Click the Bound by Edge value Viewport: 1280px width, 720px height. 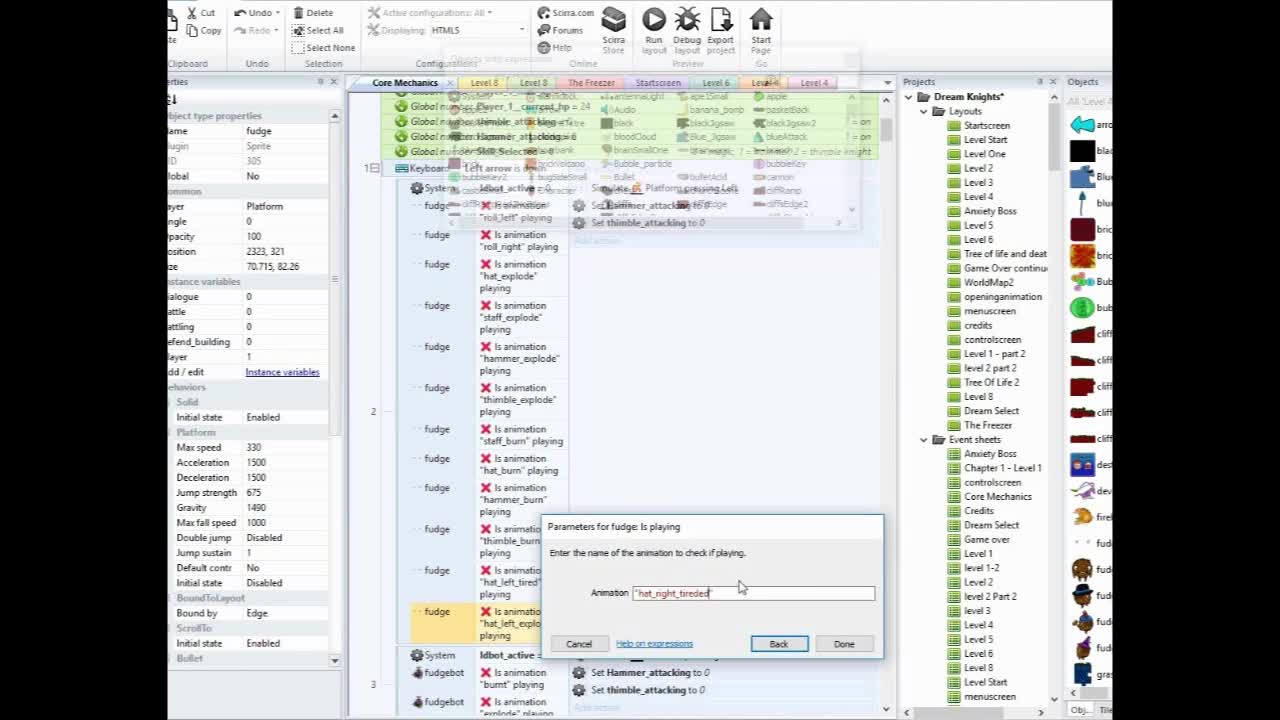(x=285, y=613)
